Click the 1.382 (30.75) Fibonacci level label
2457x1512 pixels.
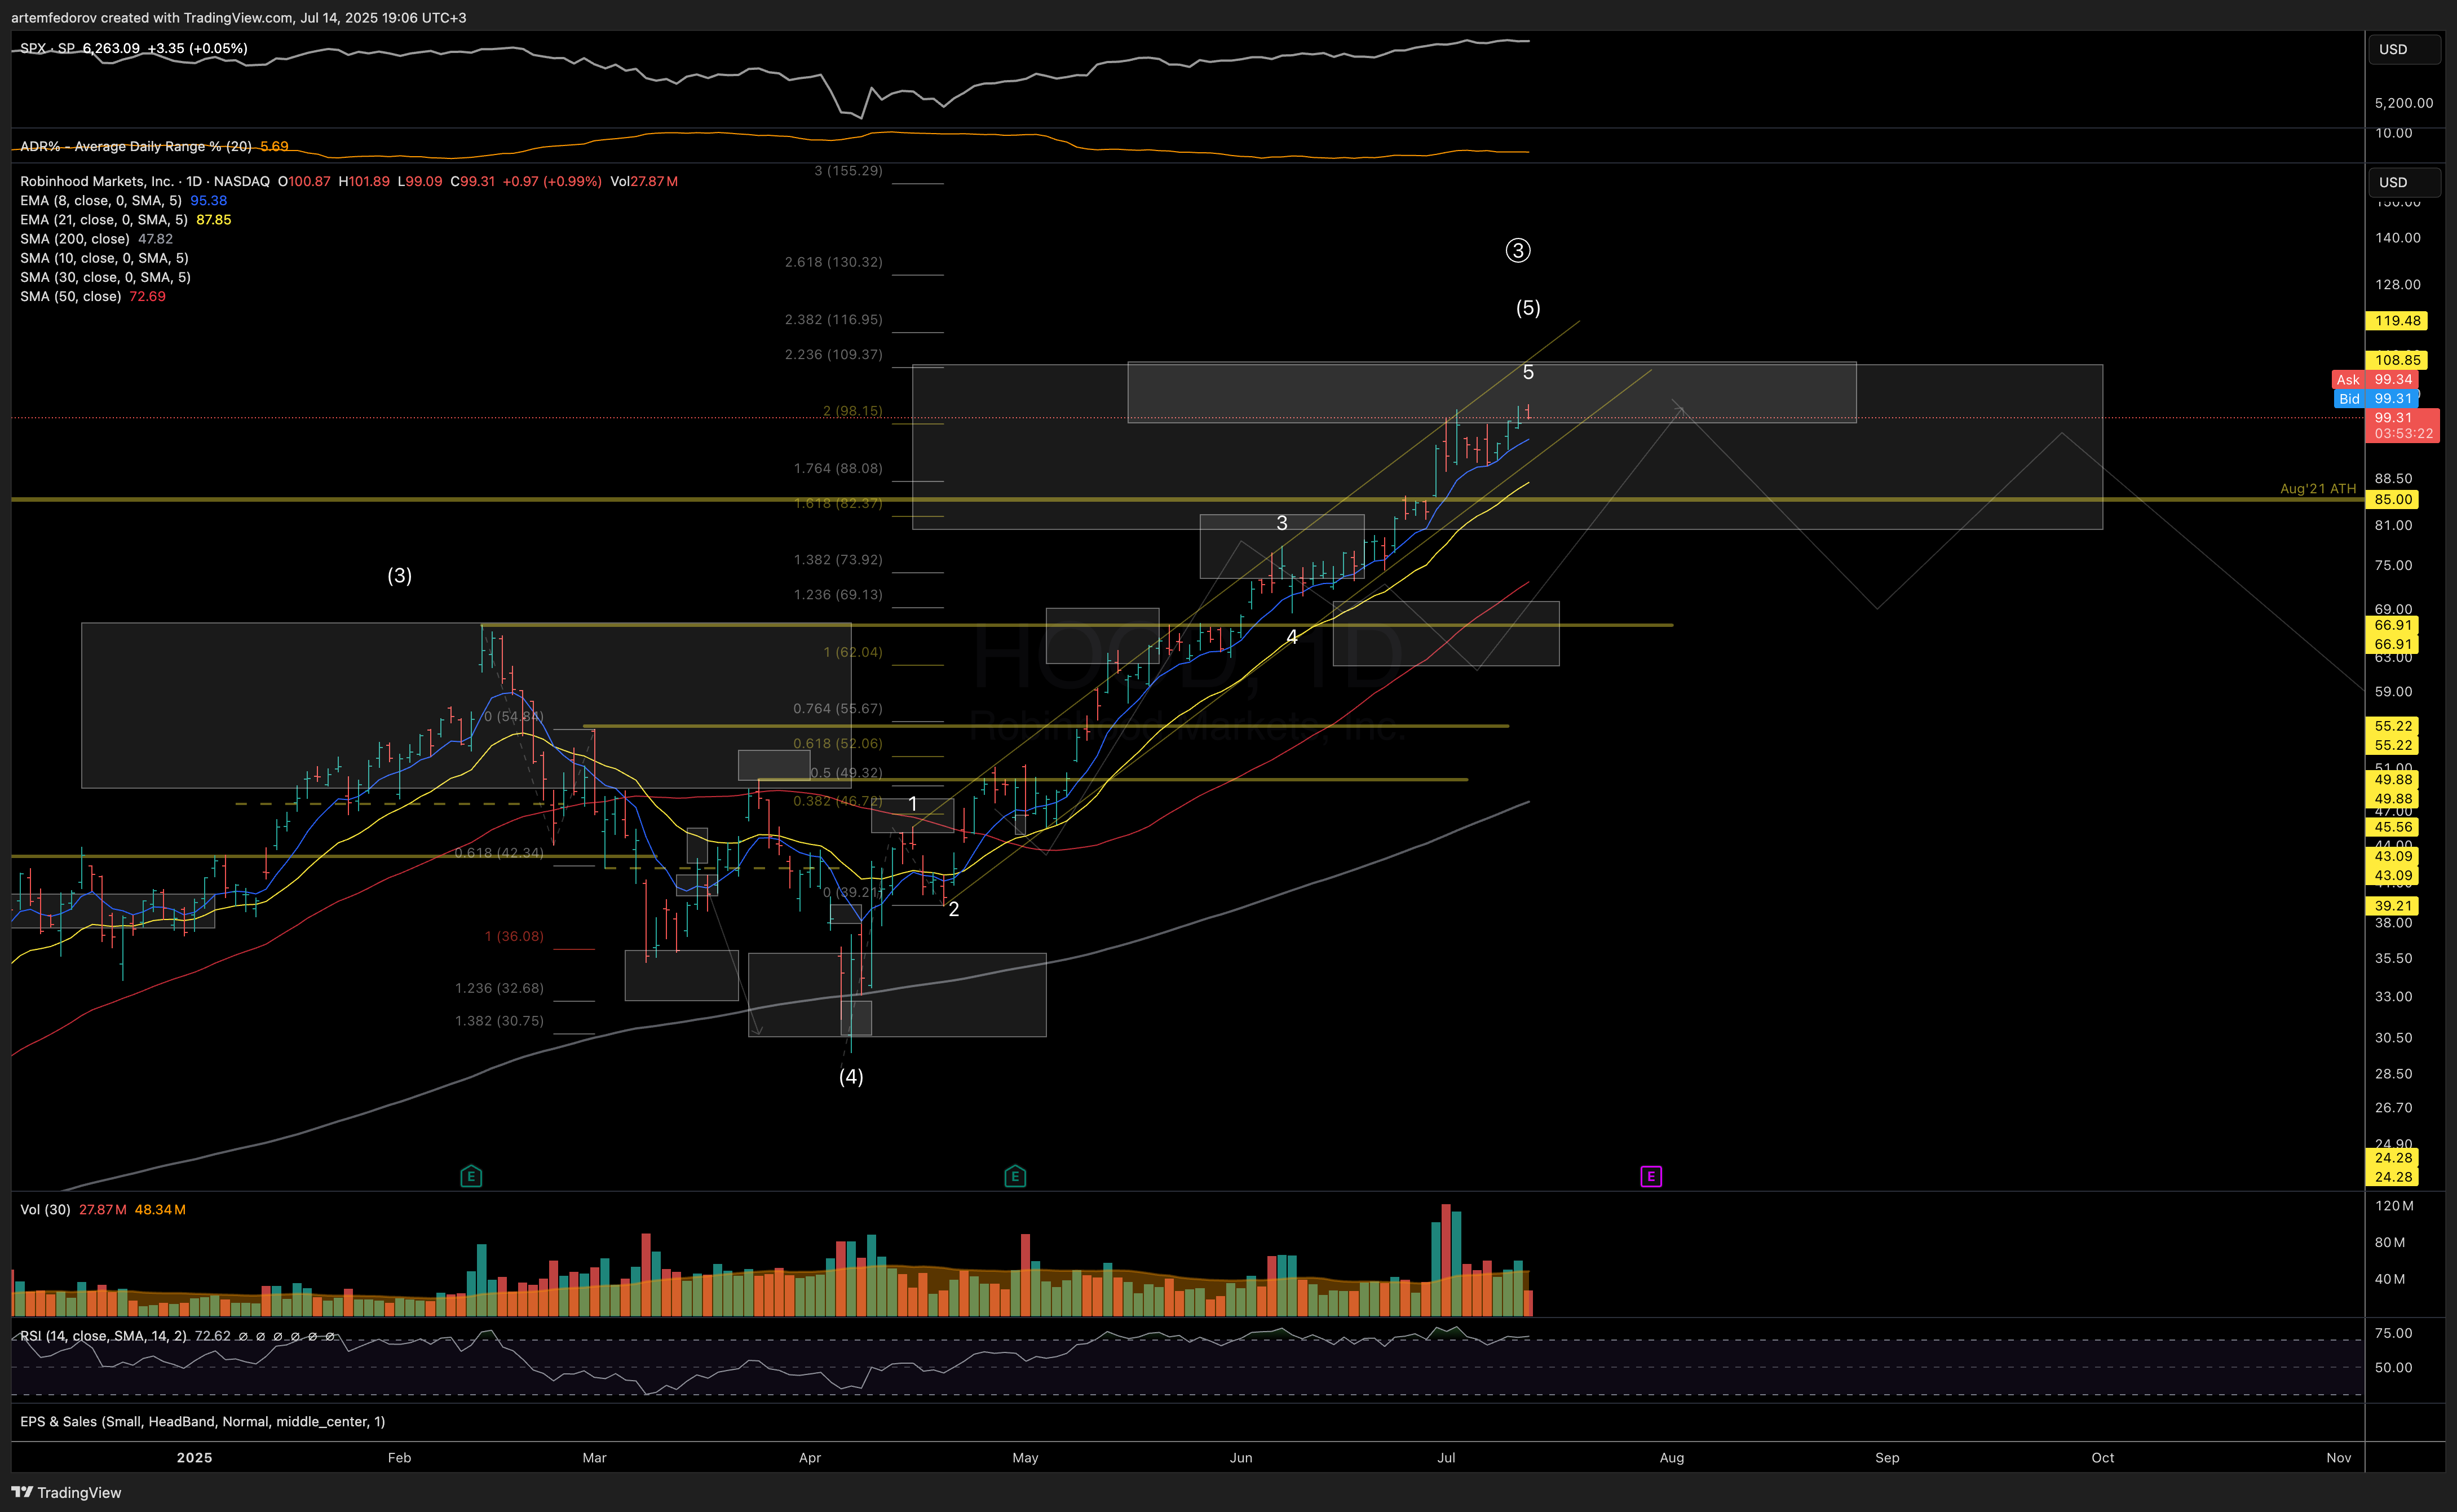point(499,1021)
